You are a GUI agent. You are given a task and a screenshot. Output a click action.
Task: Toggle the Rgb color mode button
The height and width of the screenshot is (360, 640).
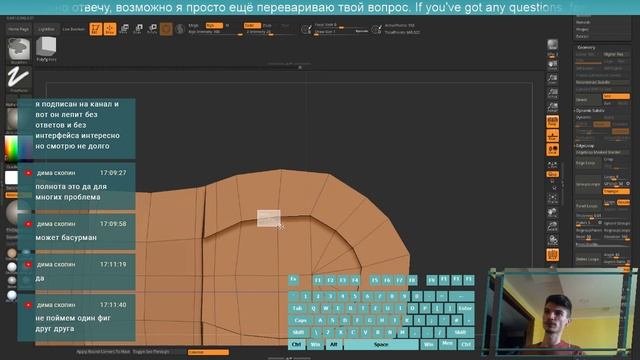tap(214, 25)
